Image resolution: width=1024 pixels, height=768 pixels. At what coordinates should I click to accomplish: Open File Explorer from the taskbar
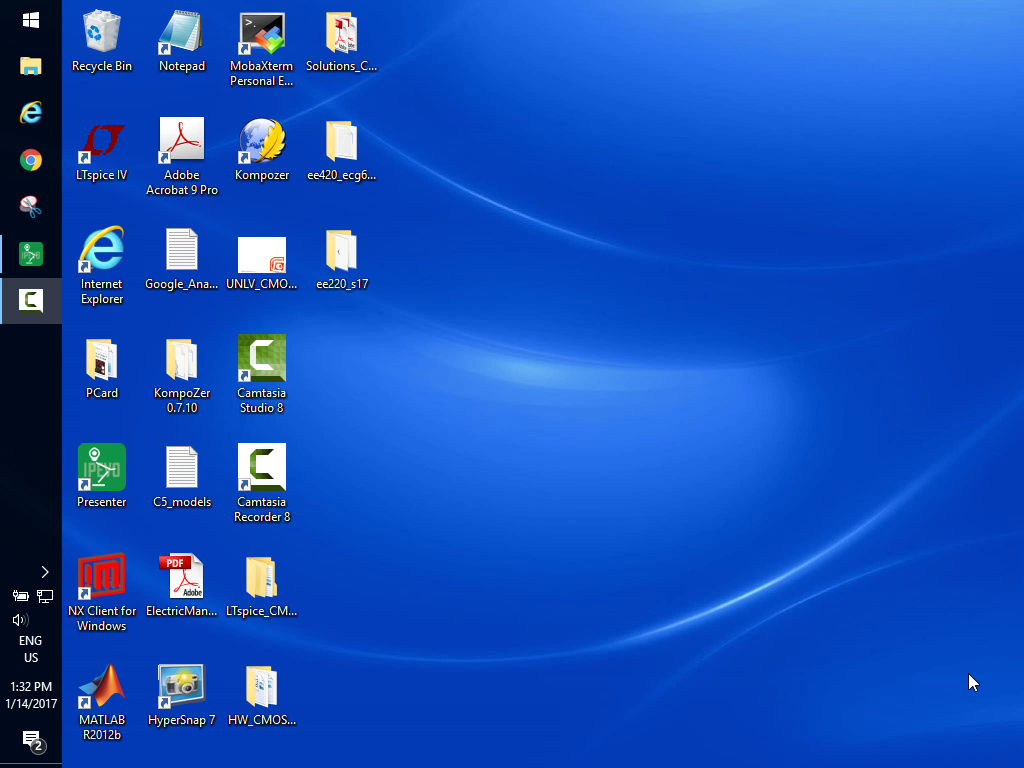click(x=31, y=67)
